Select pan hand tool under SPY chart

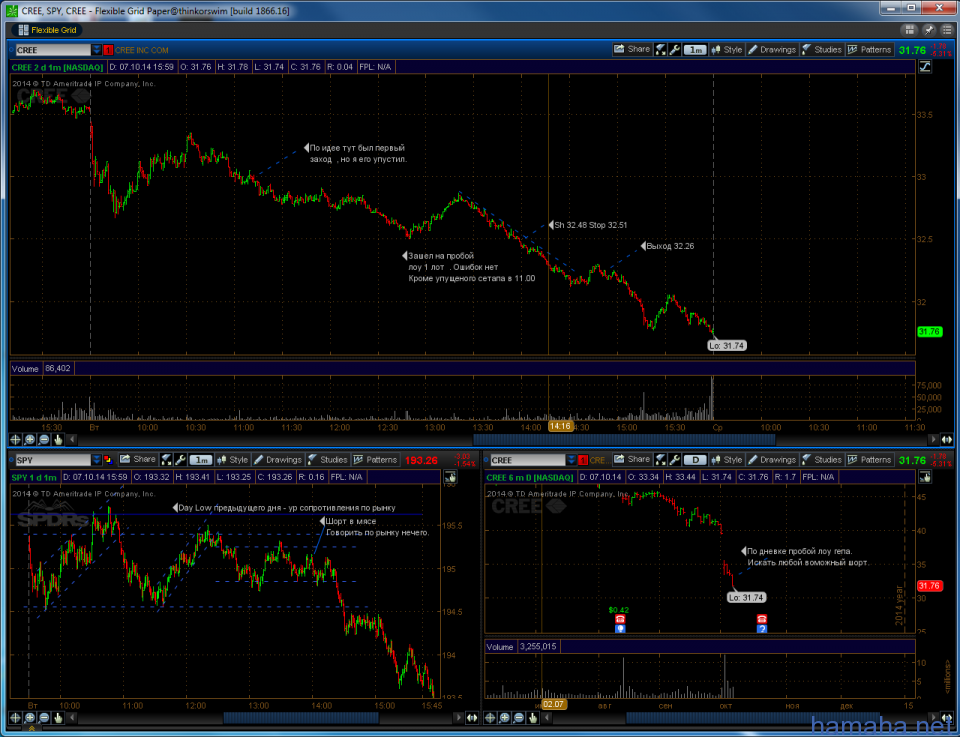pos(58,717)
